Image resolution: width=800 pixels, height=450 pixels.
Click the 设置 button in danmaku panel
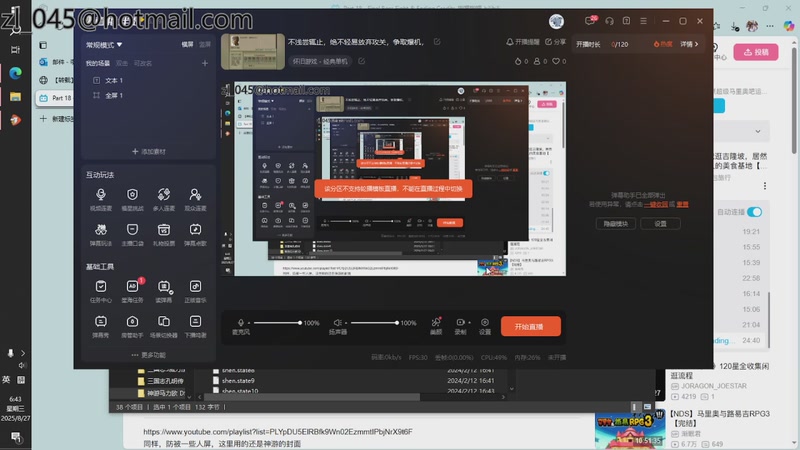click(x=660, y=223)
